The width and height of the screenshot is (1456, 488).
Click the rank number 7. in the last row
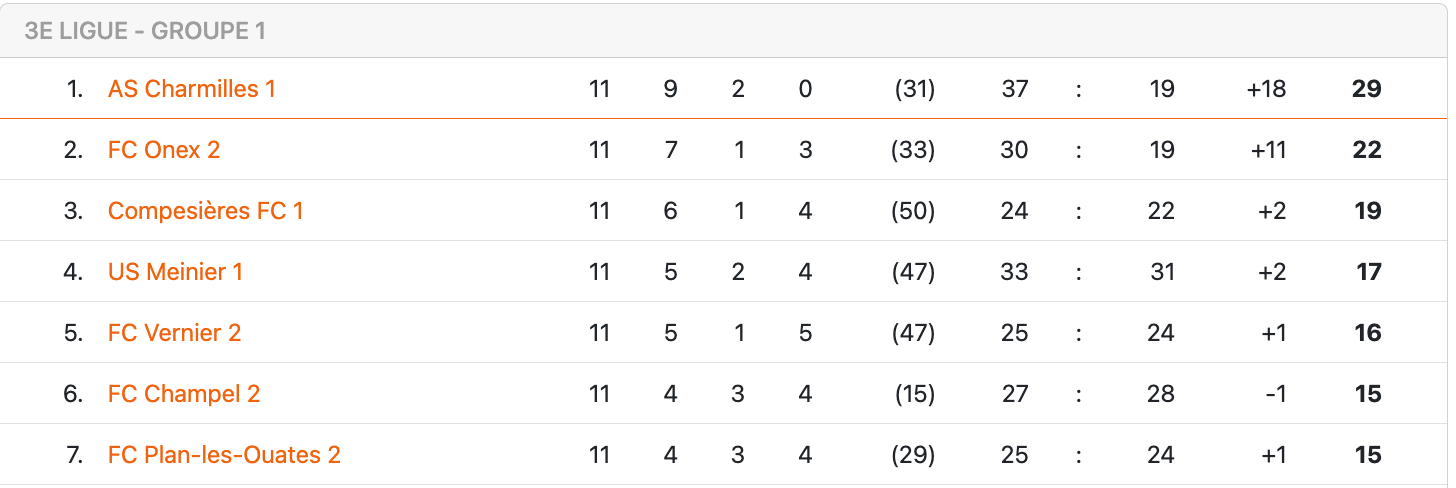click(x=74, y=455)
